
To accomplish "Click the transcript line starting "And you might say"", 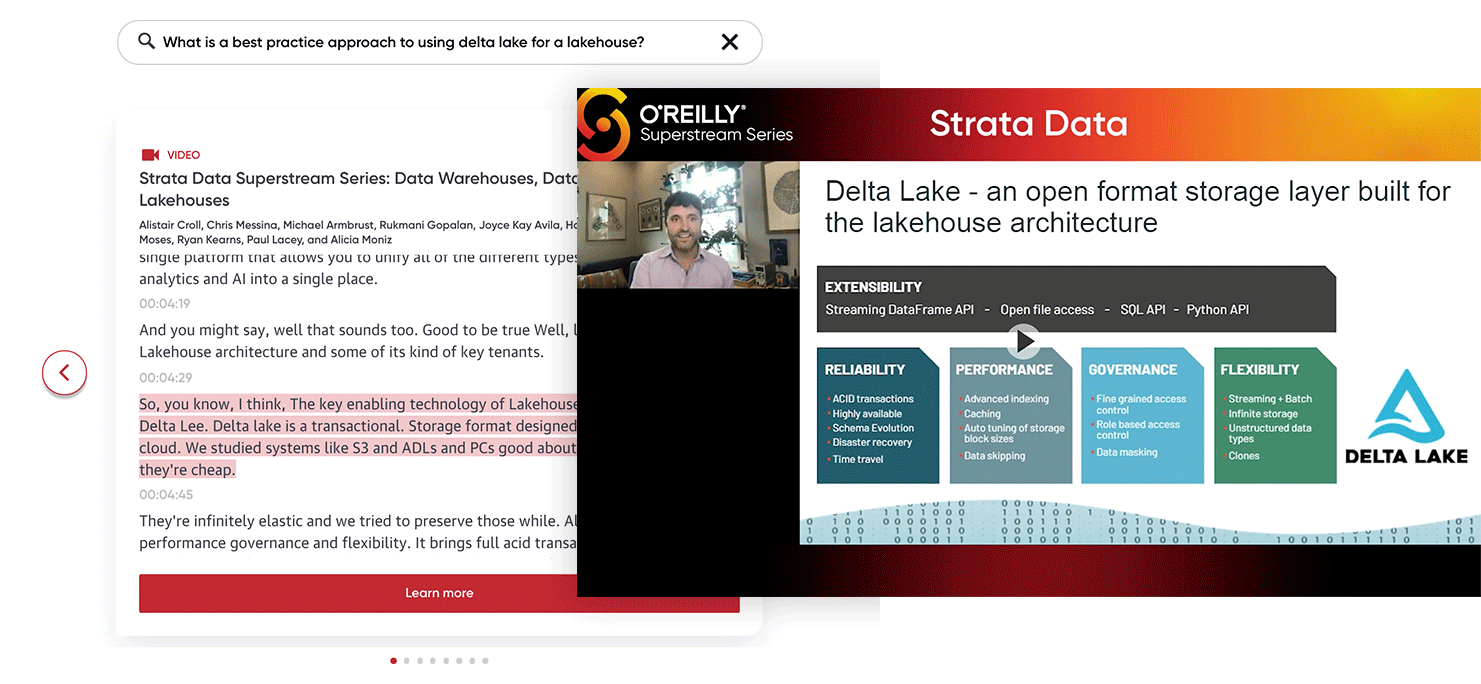I will point(358,341).
